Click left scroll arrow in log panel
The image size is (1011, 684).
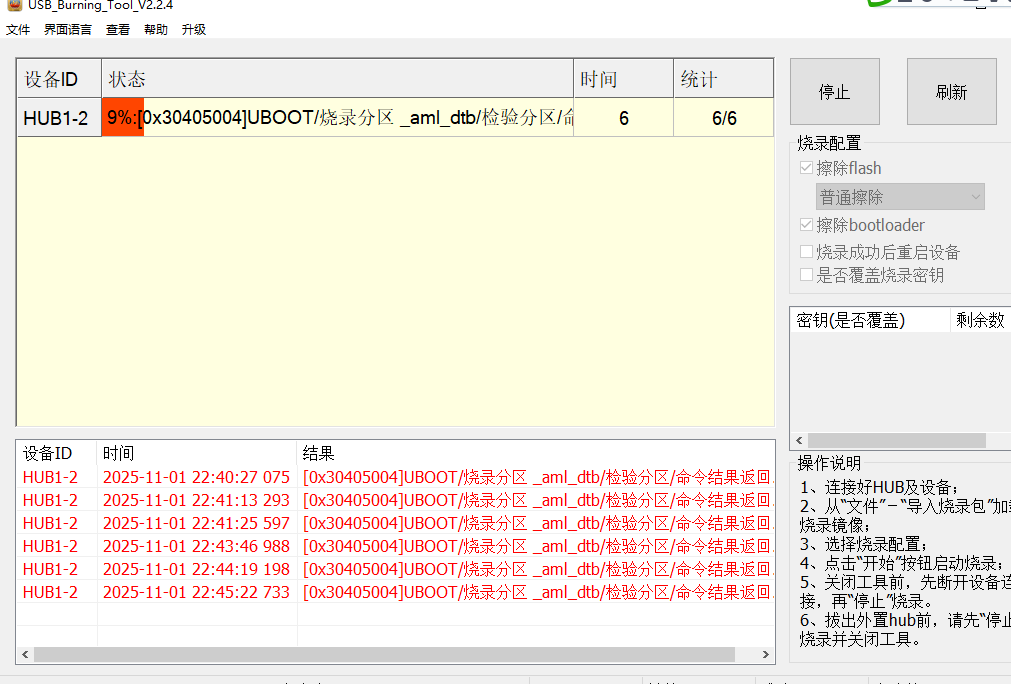point(24,655)
